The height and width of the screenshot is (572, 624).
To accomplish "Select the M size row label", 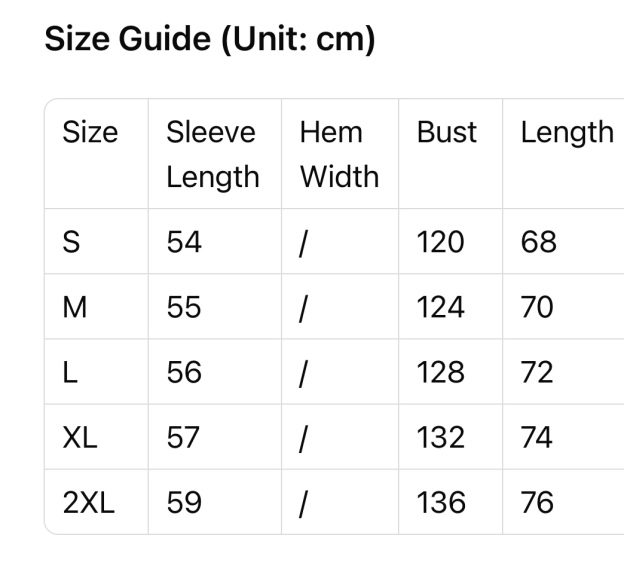I will pyautogui.click(x=75, y=307).
